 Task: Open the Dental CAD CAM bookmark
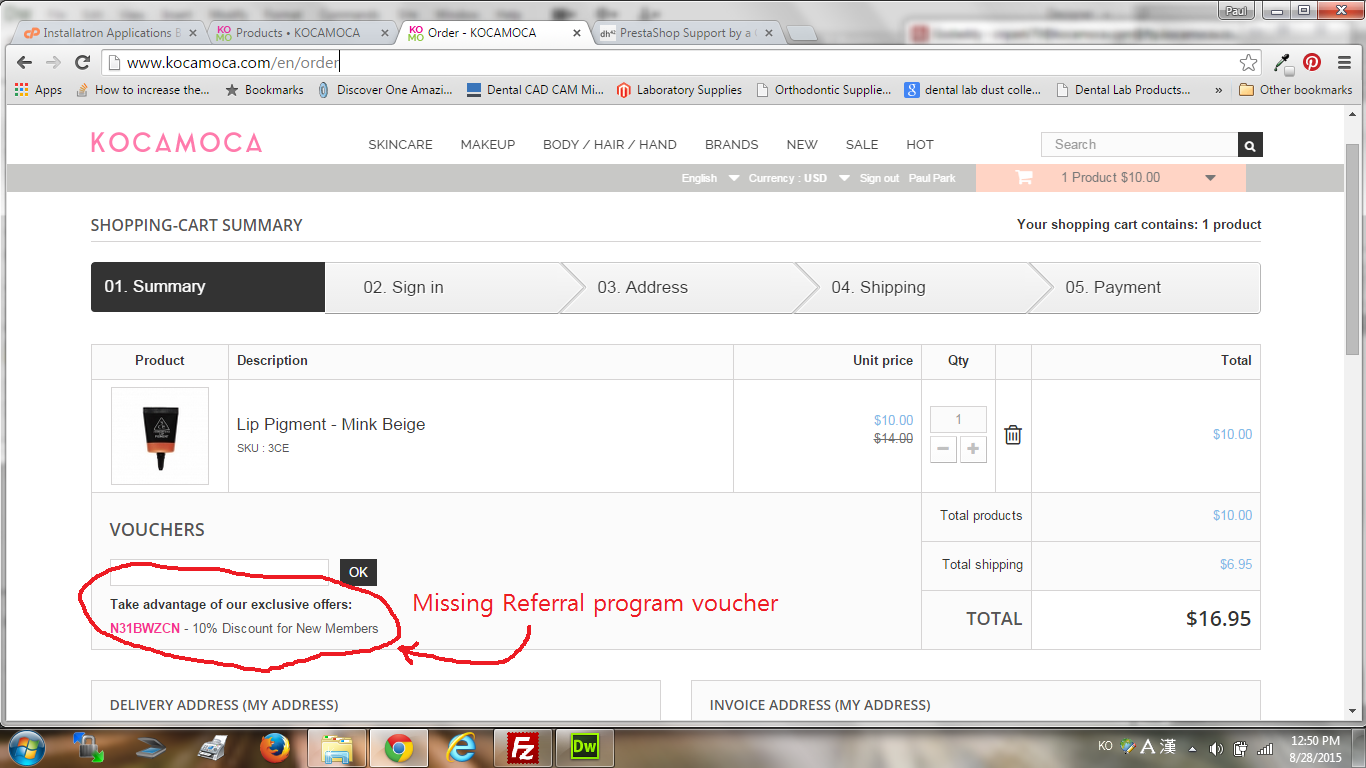[x=535, y=90]
